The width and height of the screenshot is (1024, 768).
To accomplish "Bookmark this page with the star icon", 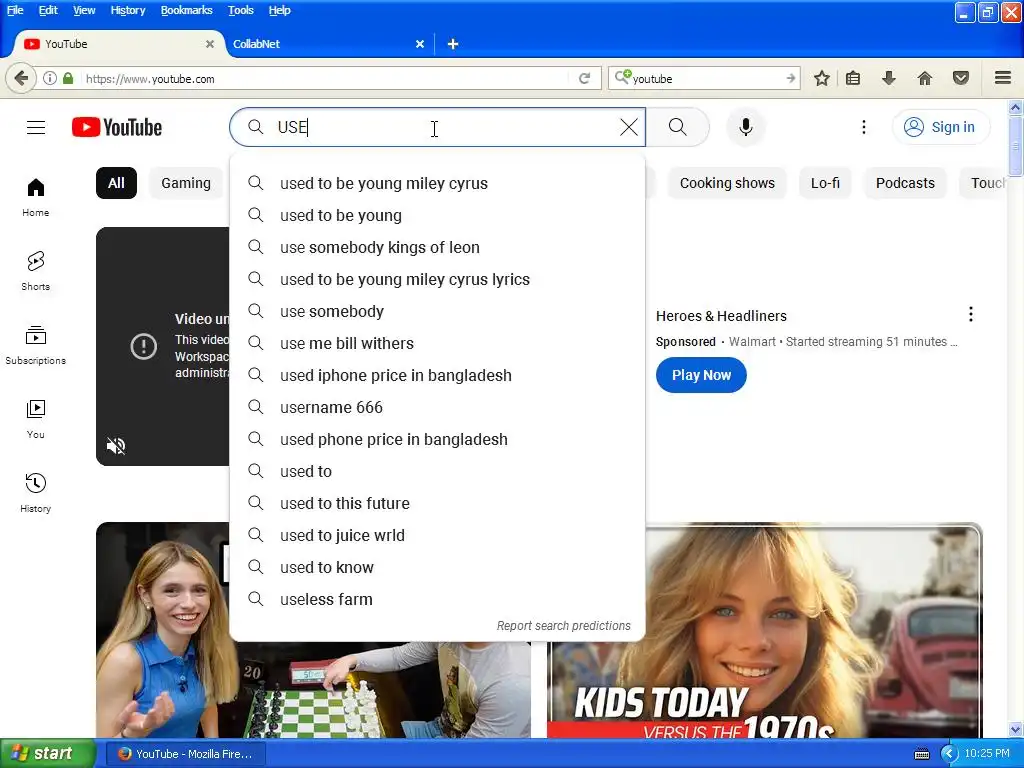I will pyautogui.click(x=822, y=78).
